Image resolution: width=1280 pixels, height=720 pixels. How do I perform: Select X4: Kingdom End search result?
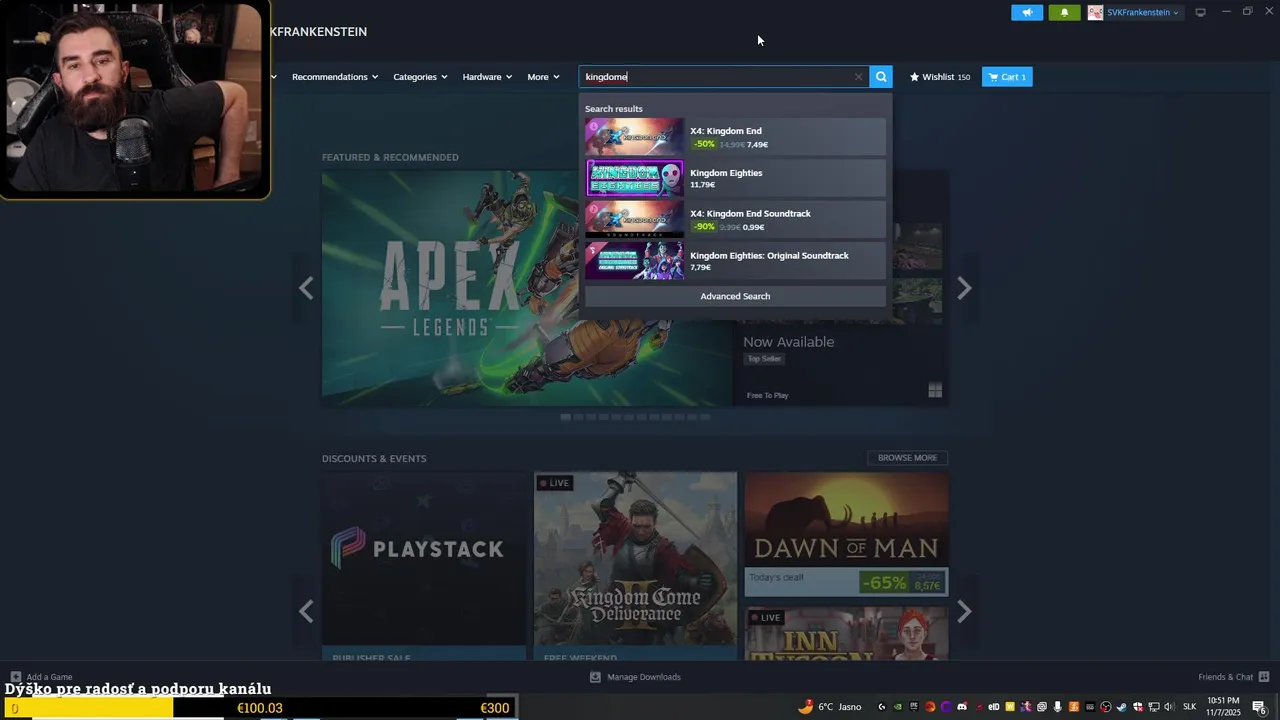735,137
